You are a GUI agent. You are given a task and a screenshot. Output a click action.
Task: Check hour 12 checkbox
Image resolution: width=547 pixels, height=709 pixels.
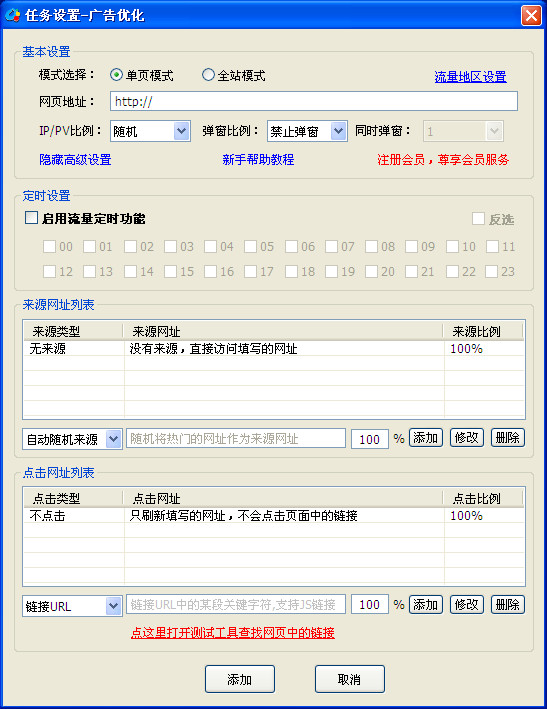click(50, 271)
